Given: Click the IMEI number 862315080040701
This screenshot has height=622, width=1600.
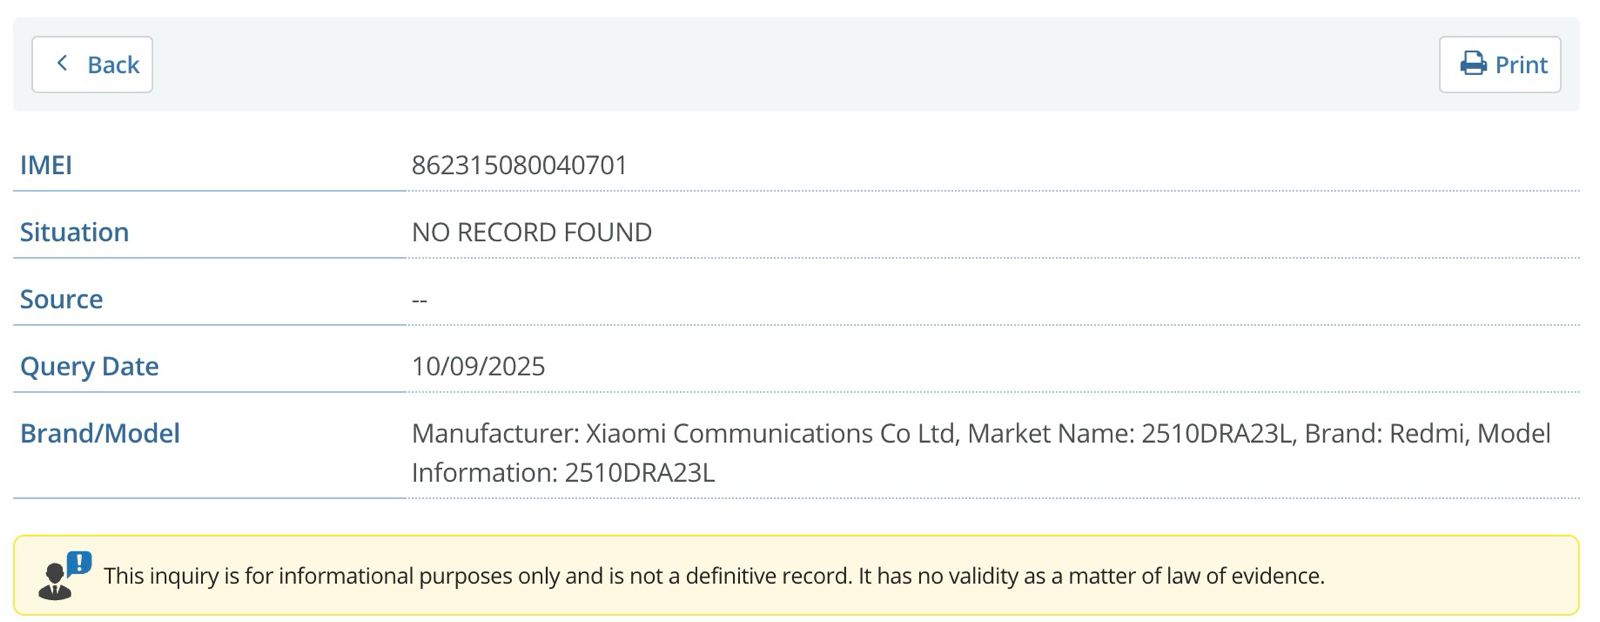Looking at the screenshot, I should (519, 165).
